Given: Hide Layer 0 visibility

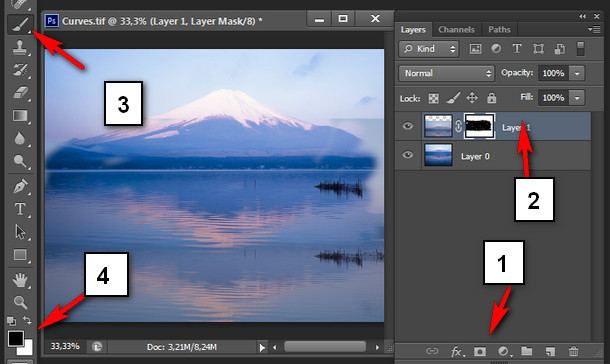Looking at the screenshot, I should click(408, 155).
